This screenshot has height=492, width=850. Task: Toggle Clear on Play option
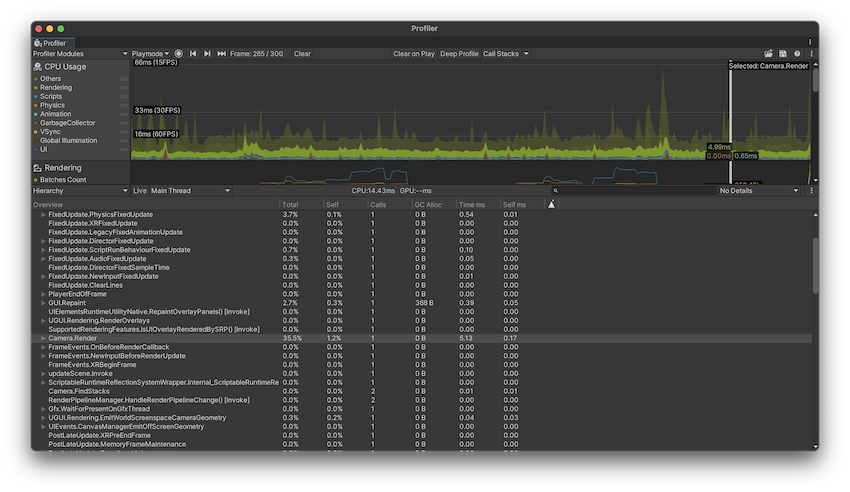[413, 54]
